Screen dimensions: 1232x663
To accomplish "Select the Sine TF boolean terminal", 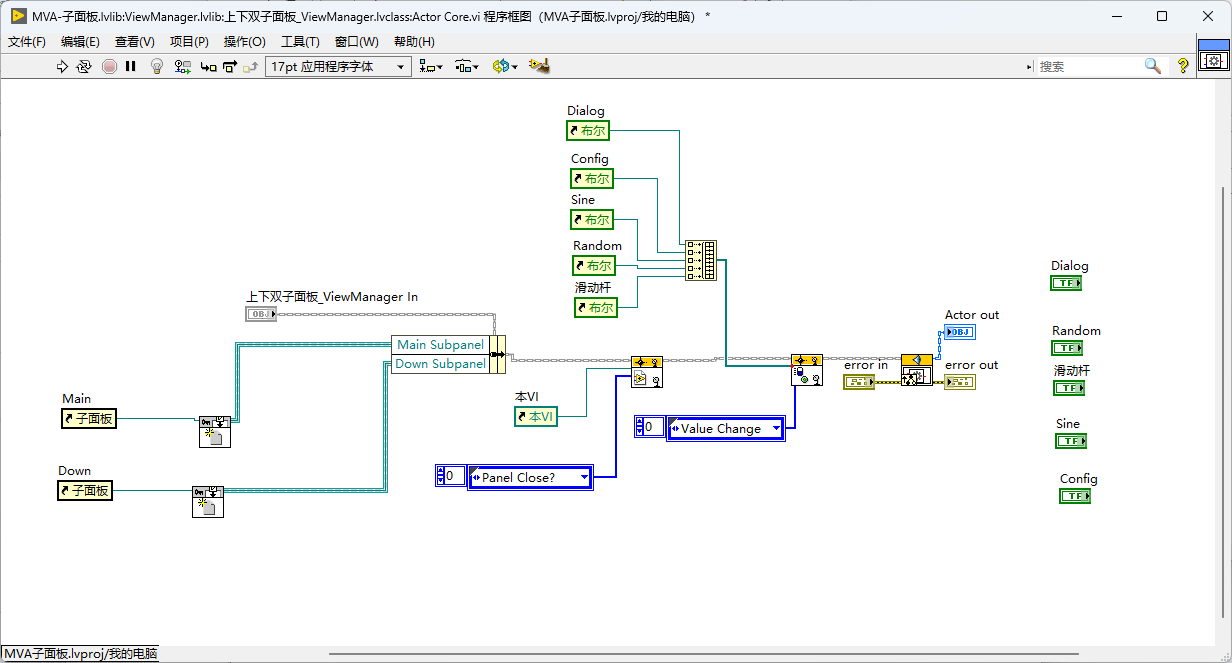I will [x=1071, y=440].
